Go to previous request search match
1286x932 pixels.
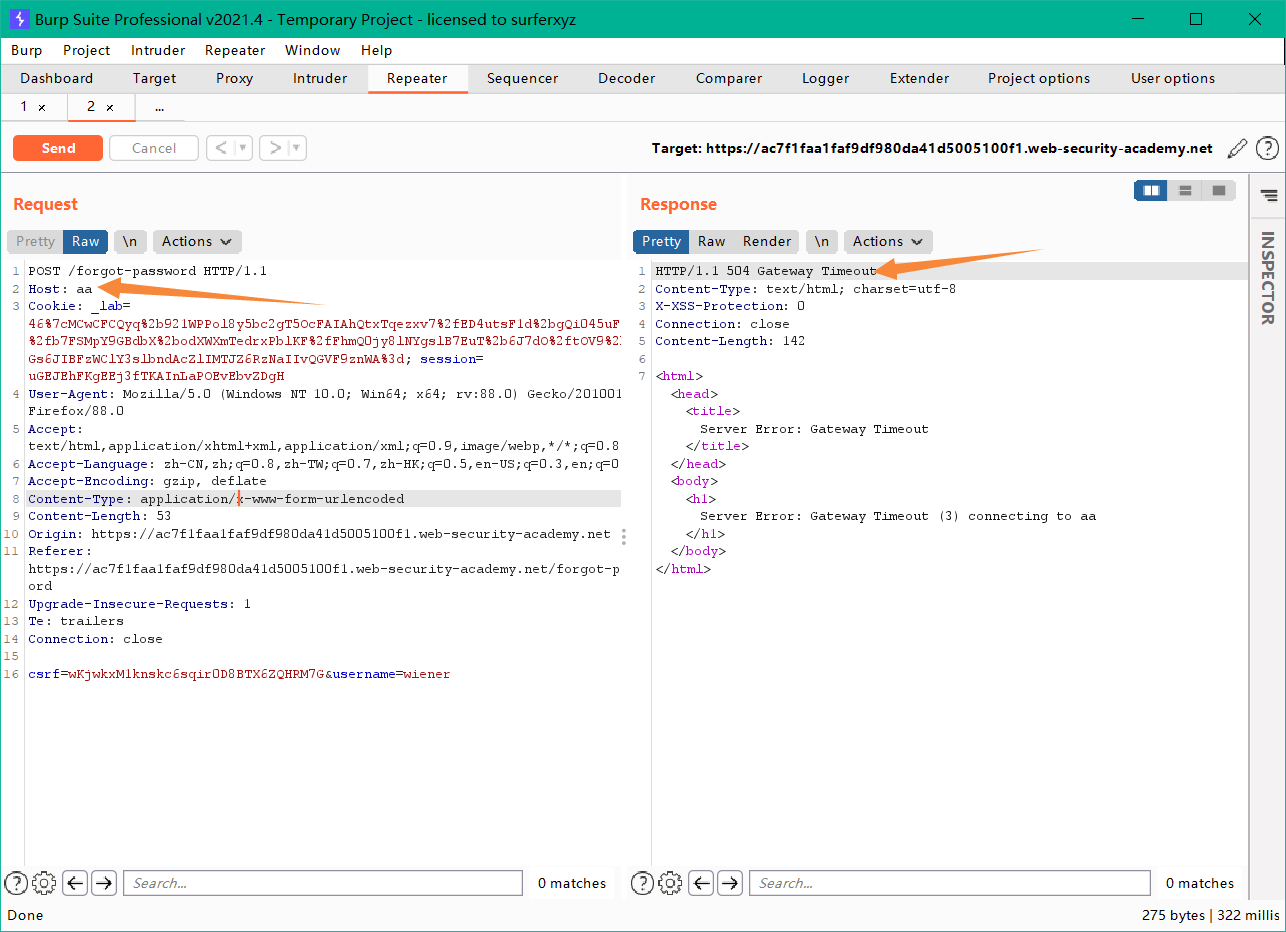pyautogui.click(x=75, y=883)
